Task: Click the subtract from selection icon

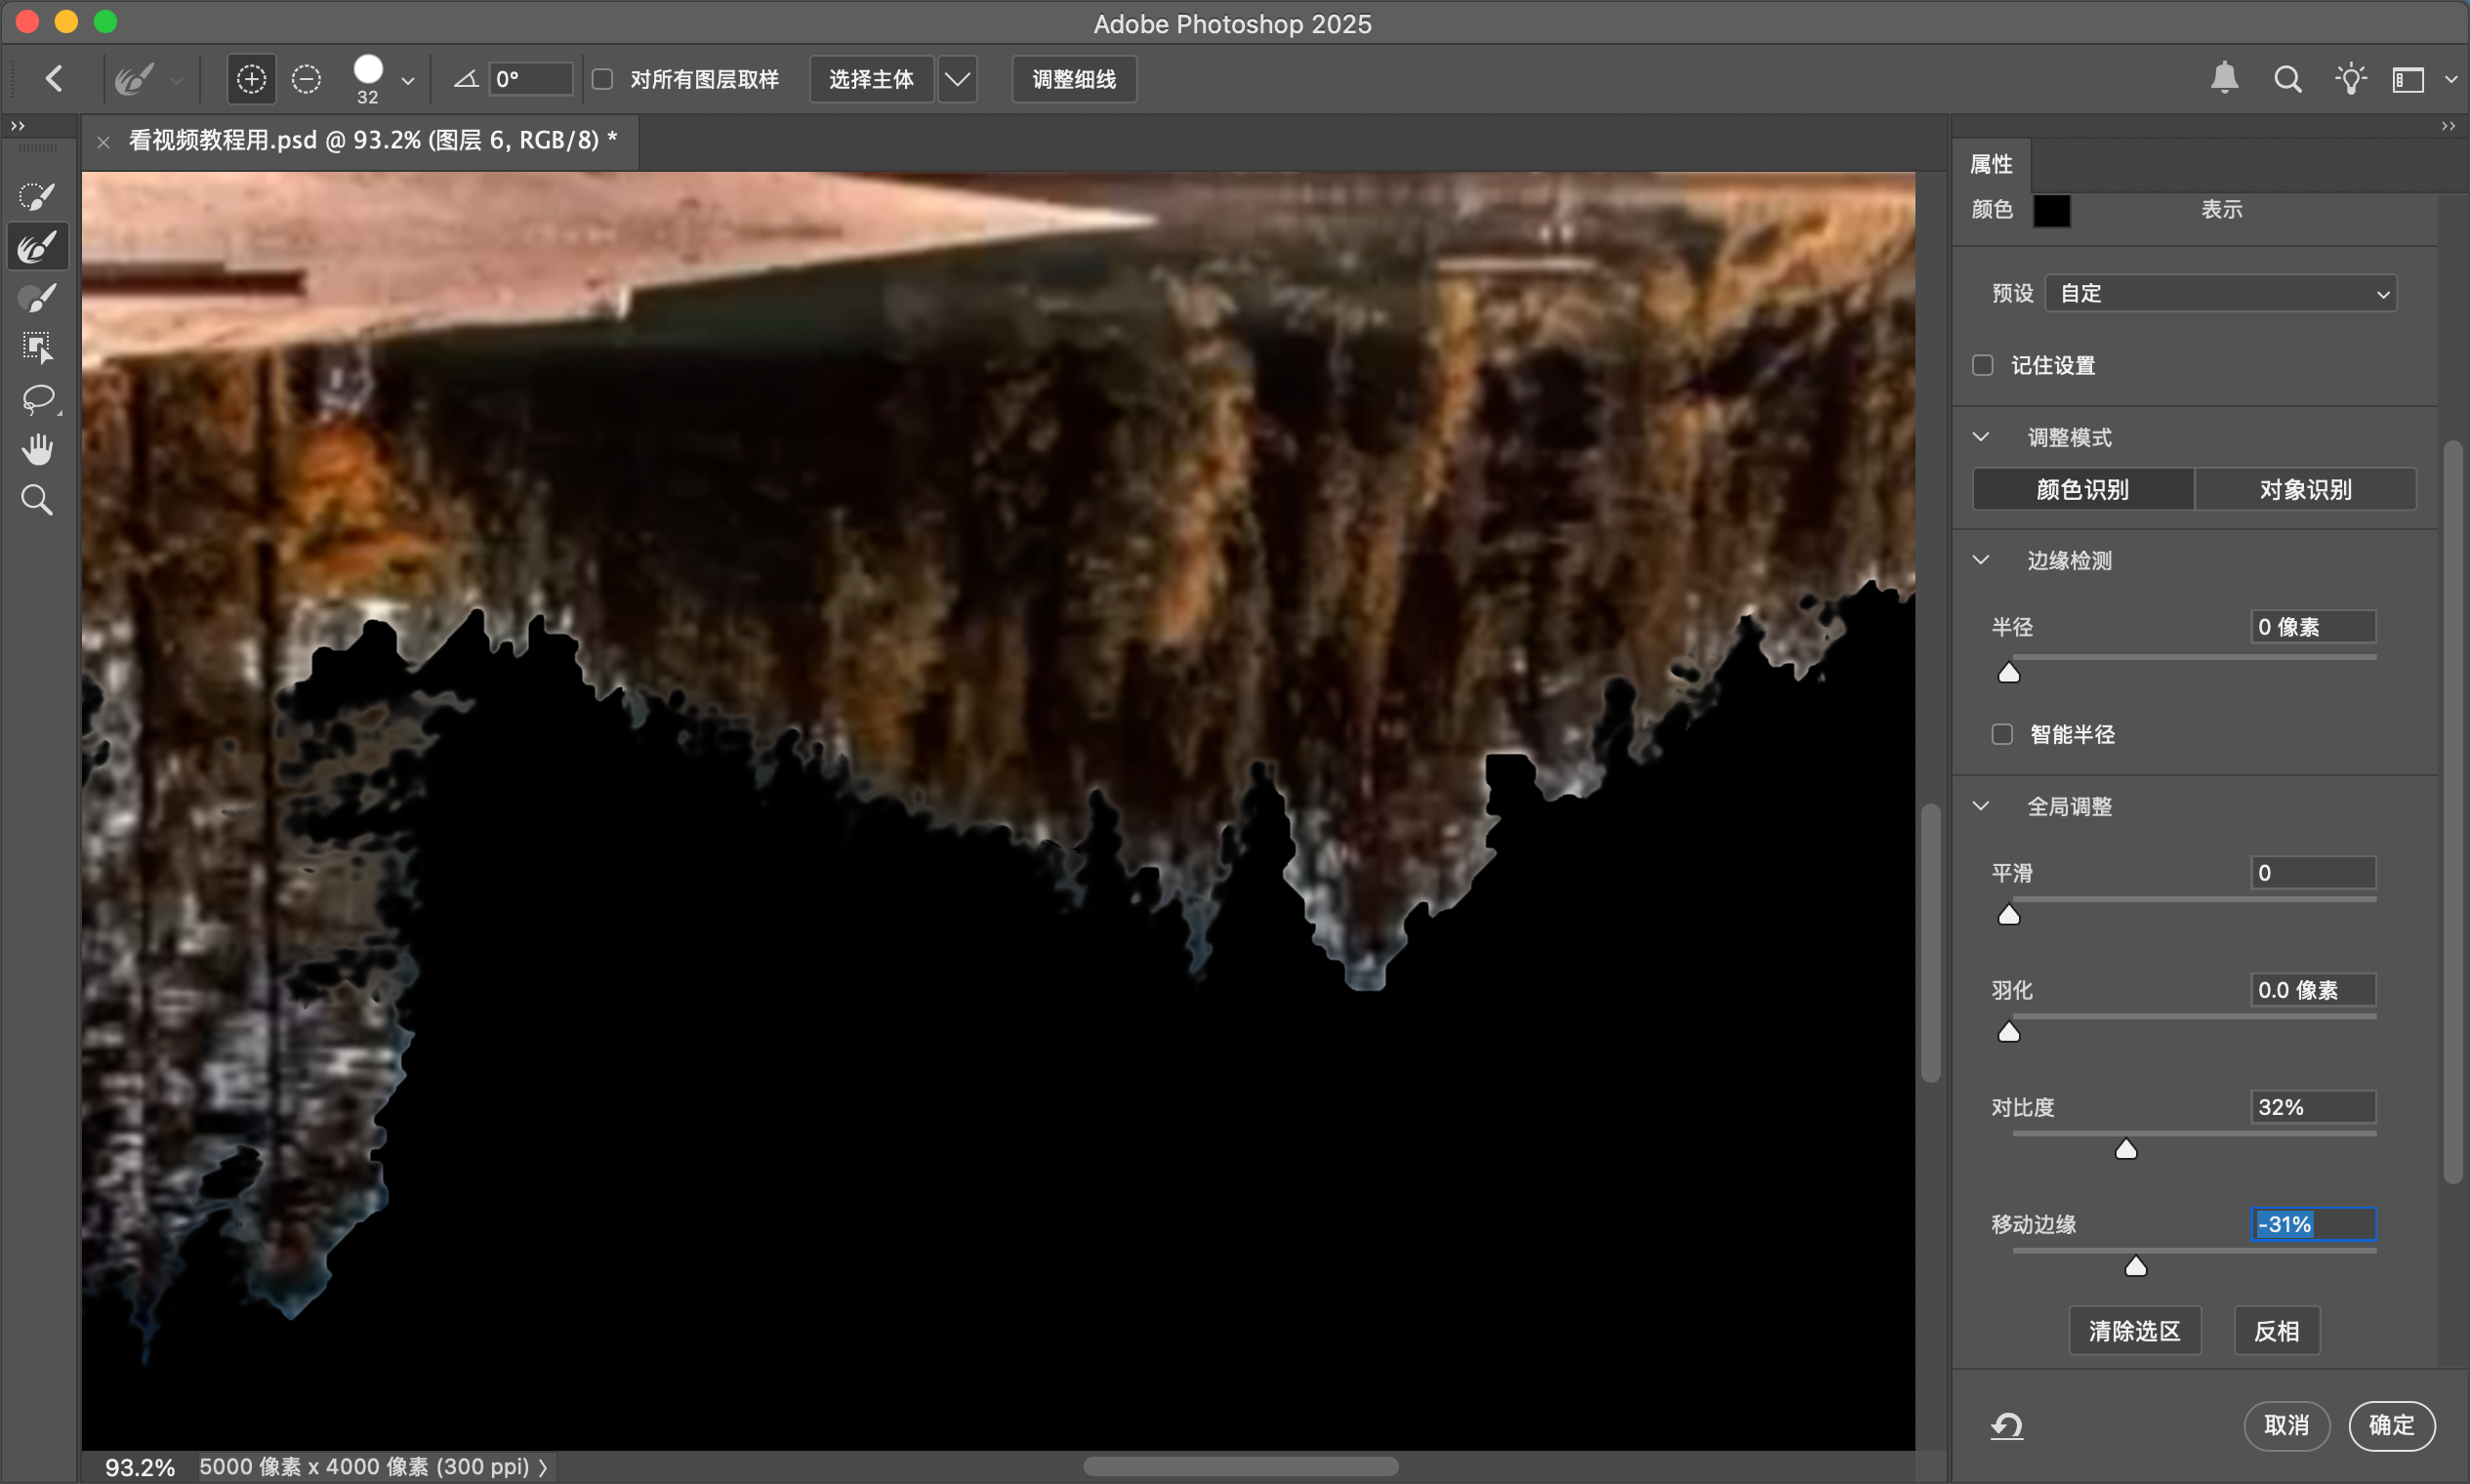Action: point(306,79)
